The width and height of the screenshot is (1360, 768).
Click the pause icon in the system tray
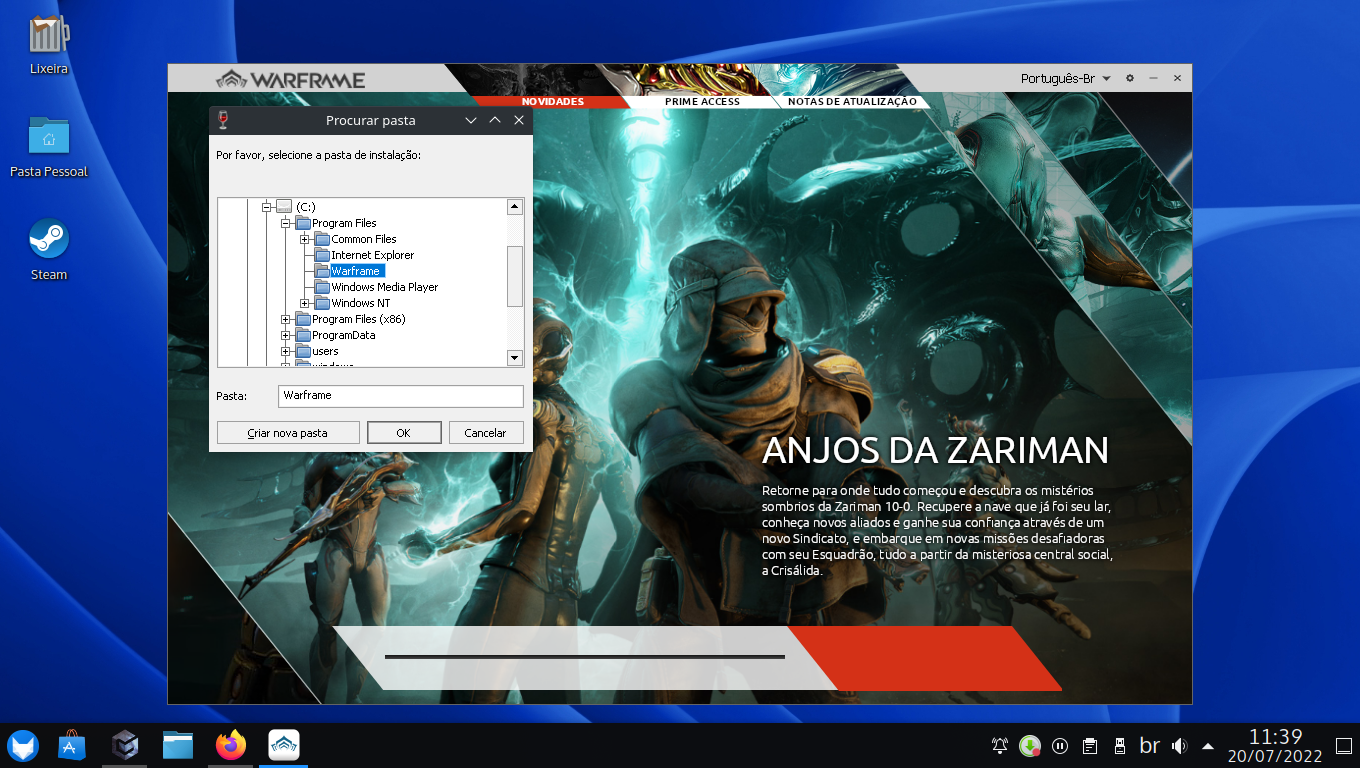(x=1060, y=746)
